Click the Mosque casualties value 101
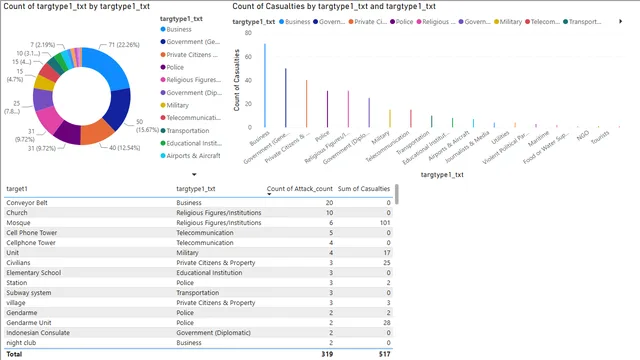The width and height of the screenshot is (640, 360). (x=385, y=223)
